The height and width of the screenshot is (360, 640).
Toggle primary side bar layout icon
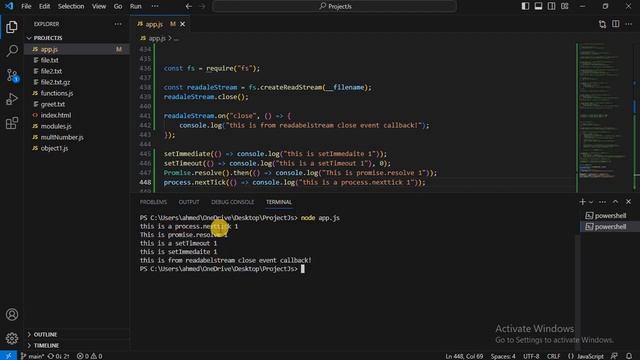pos(525,6)
